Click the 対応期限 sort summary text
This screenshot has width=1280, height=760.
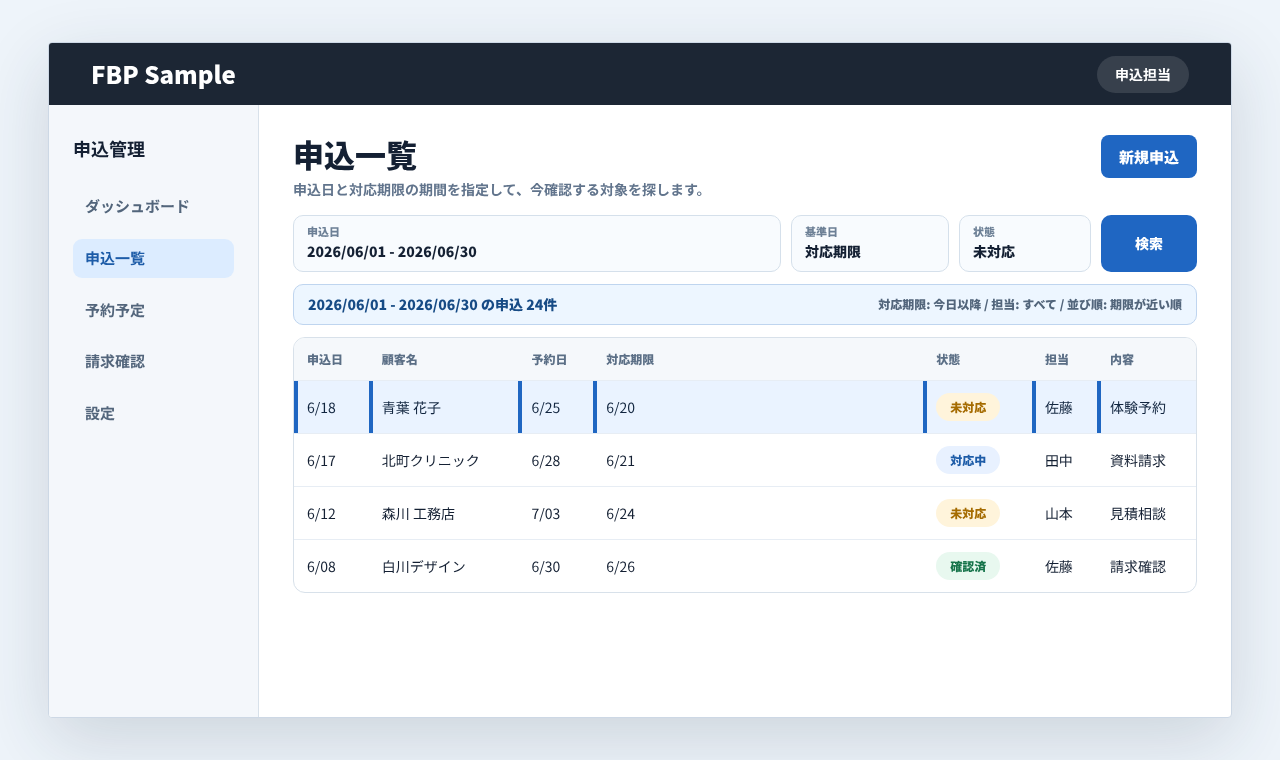pyautogui.click(x=1029, y=305)
